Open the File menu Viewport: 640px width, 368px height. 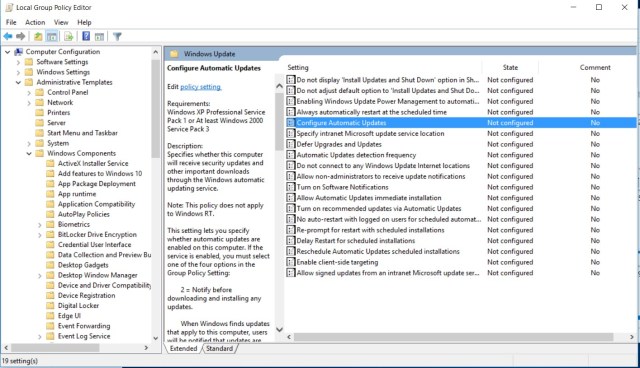coord(11,22)
